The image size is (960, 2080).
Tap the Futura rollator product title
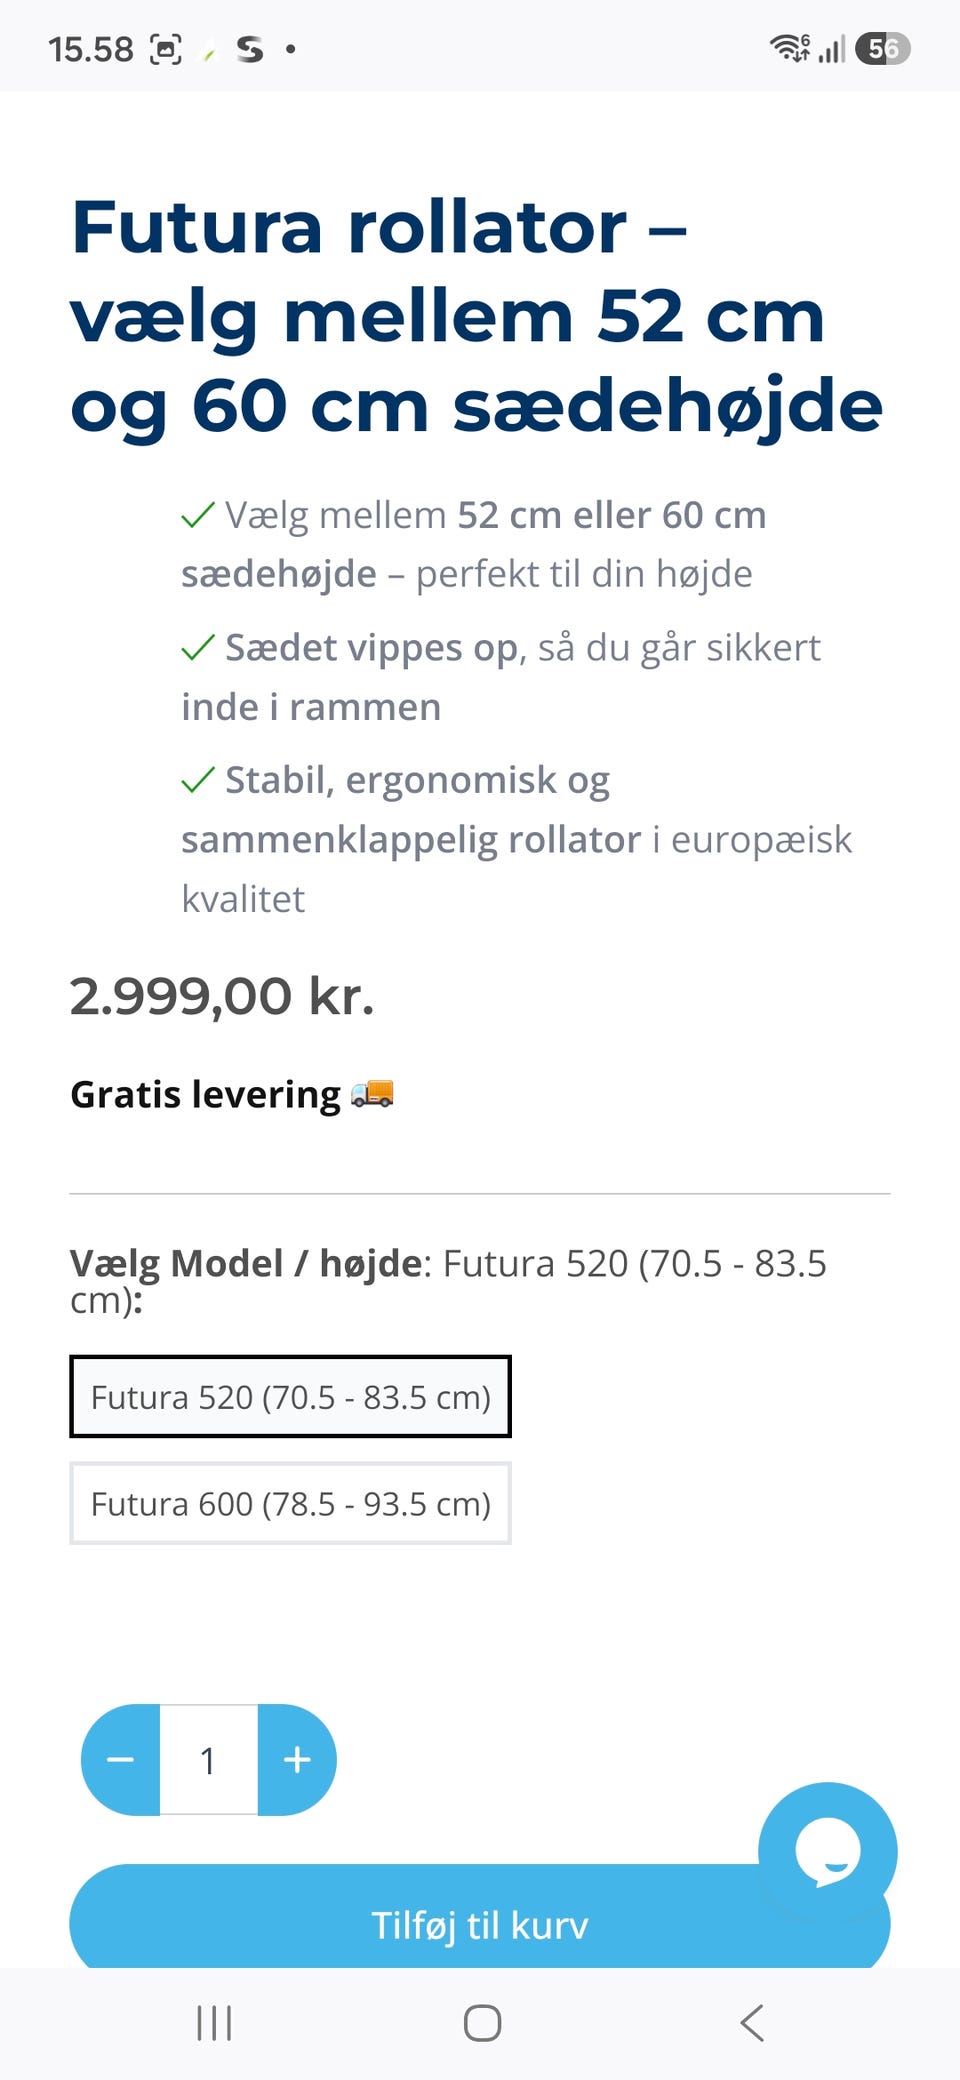click(477, 316)
